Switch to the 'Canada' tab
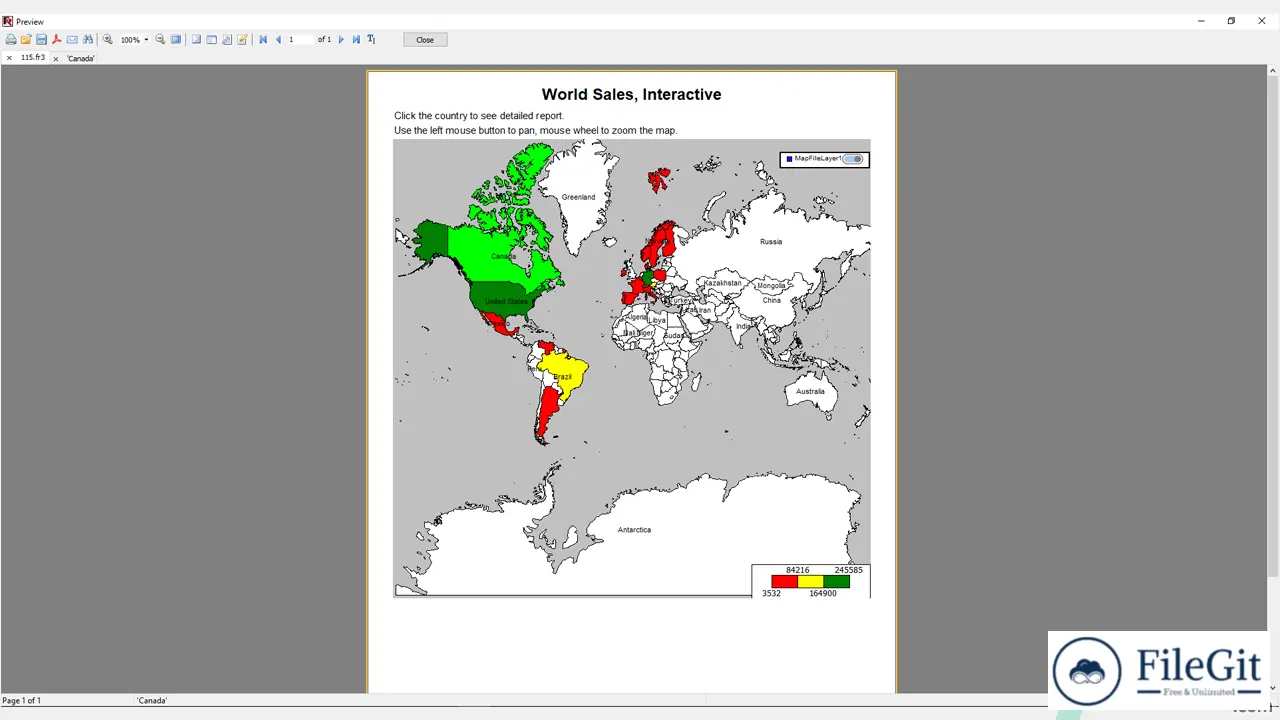 tap(81, 58)
